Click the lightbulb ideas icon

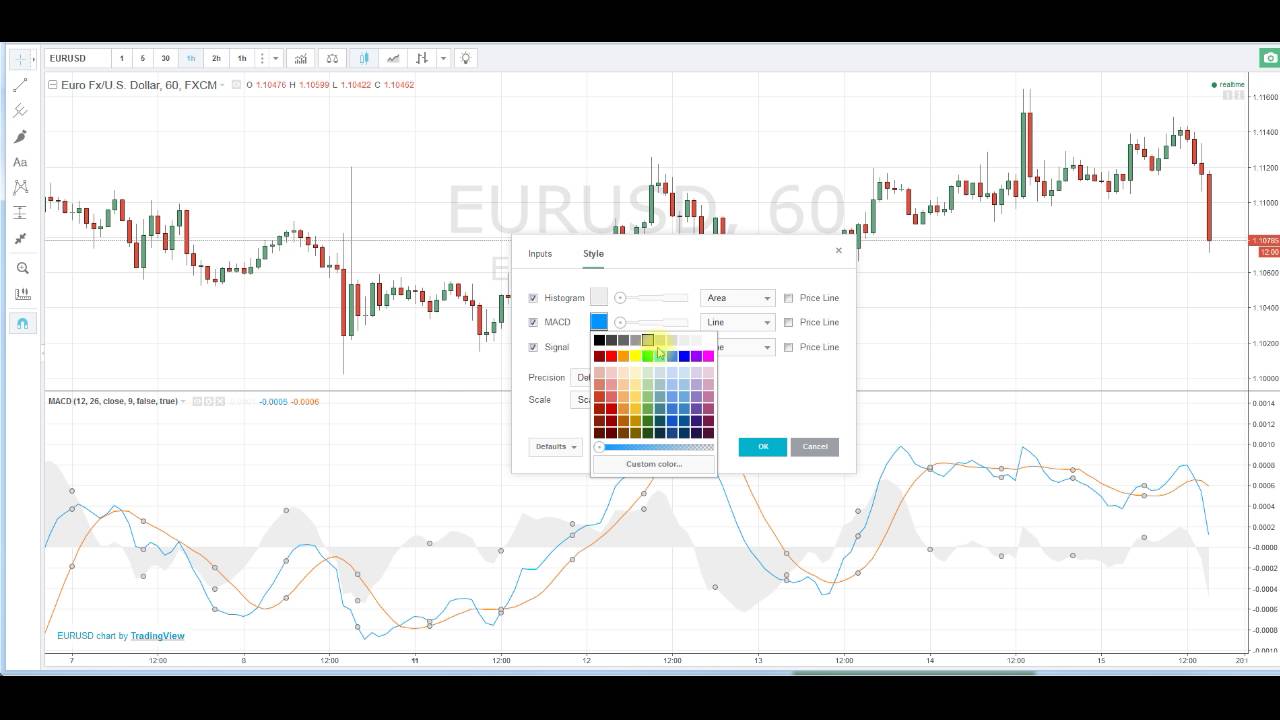click(x=465, y=58)
